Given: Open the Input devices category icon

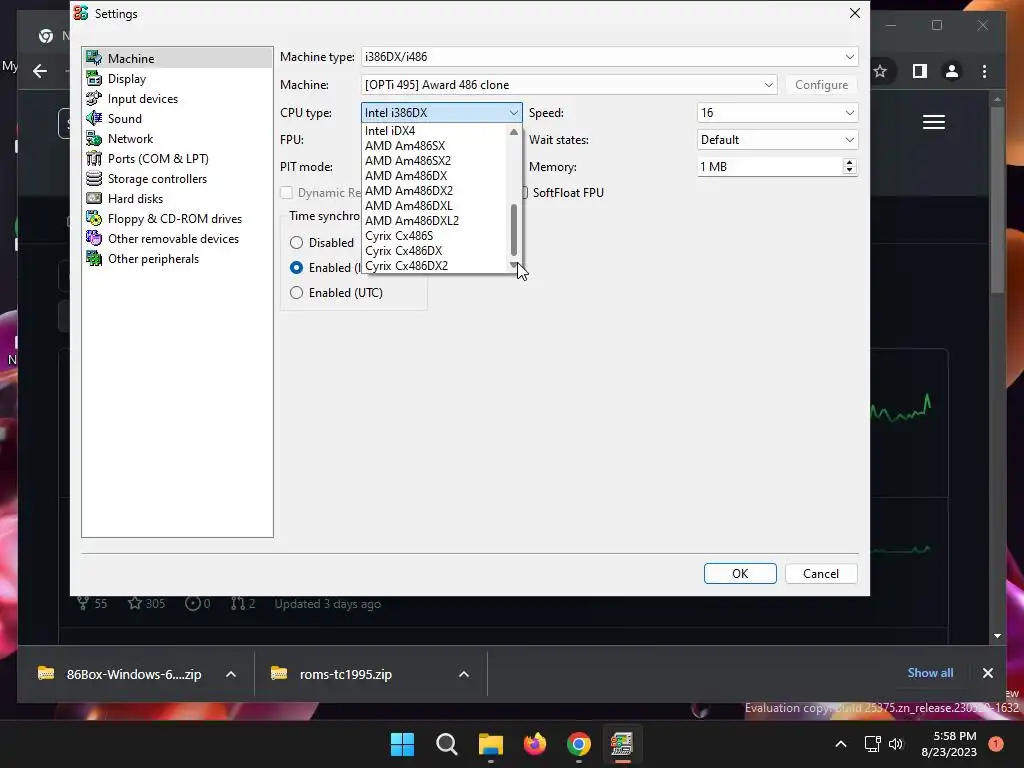Looking at the screenshot, I should 94,99.
